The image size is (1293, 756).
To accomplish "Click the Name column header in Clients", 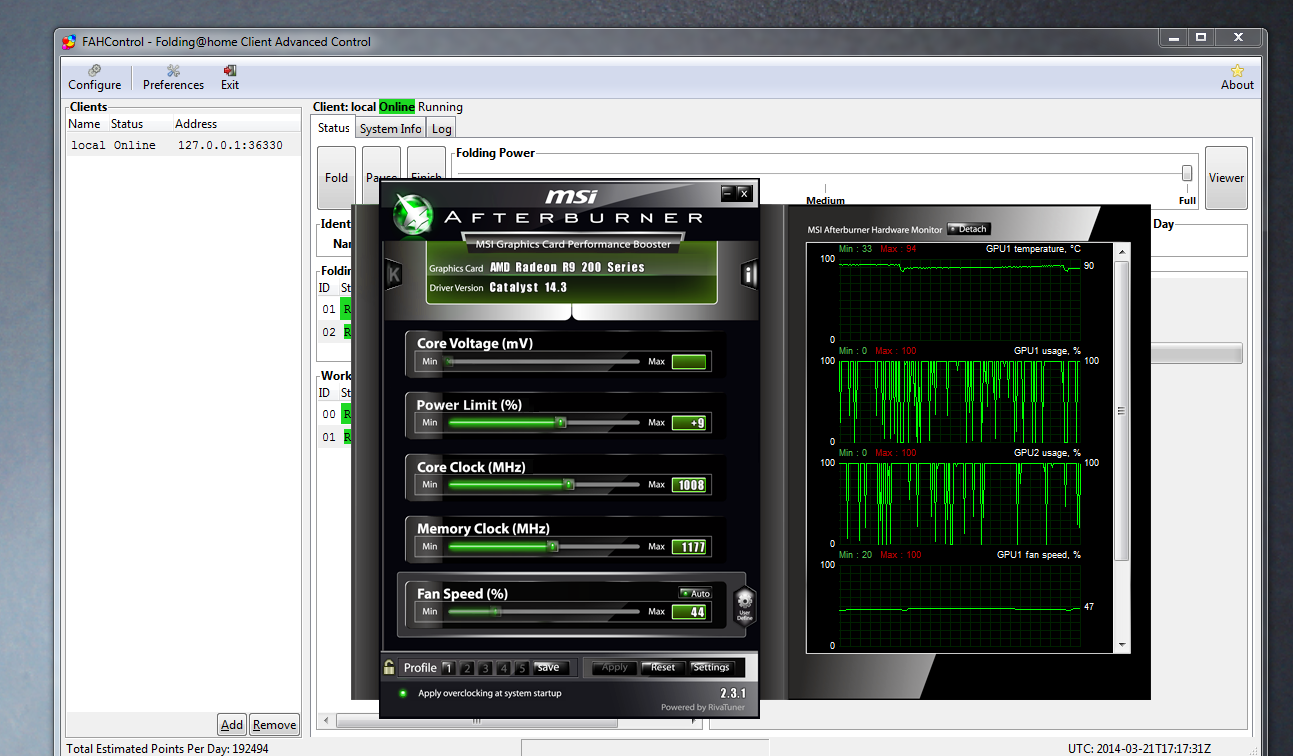I will [x=84, y=124].
